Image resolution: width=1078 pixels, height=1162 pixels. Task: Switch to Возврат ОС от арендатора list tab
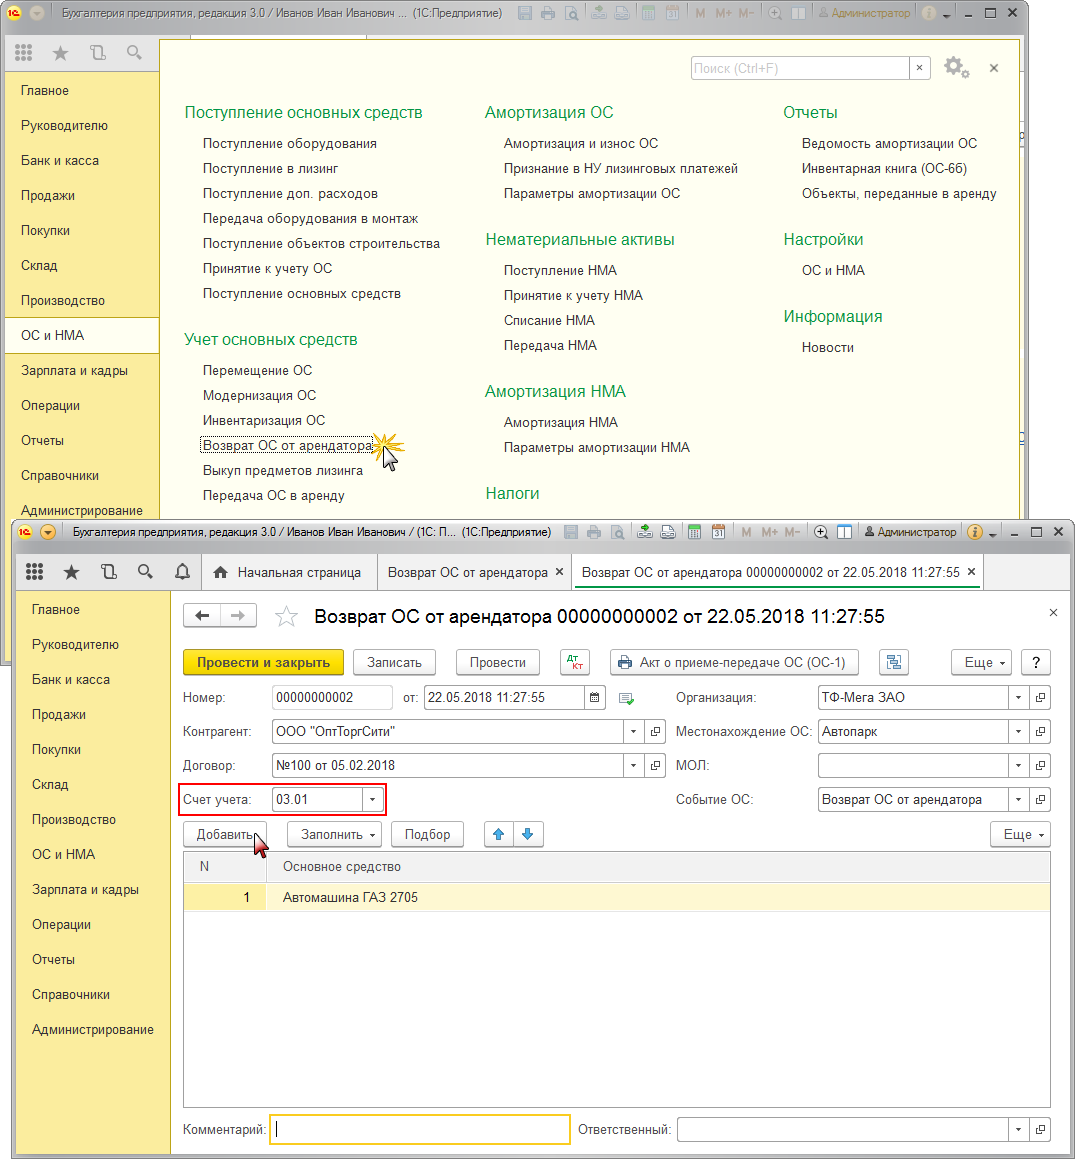click(x=468, y=572)
